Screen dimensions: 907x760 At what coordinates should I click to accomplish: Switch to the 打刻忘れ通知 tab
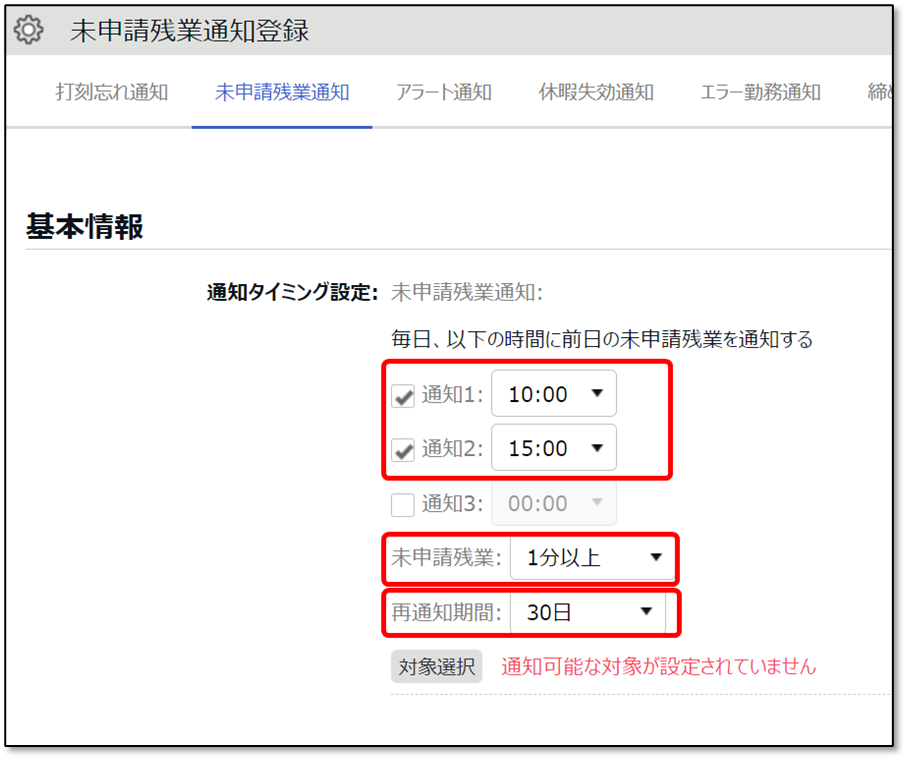pos(111,93)
